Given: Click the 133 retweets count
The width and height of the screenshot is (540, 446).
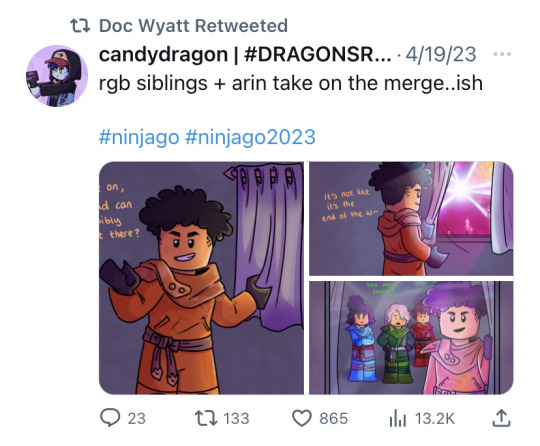Looking at the screenshot, I should [x=236, y=418].
